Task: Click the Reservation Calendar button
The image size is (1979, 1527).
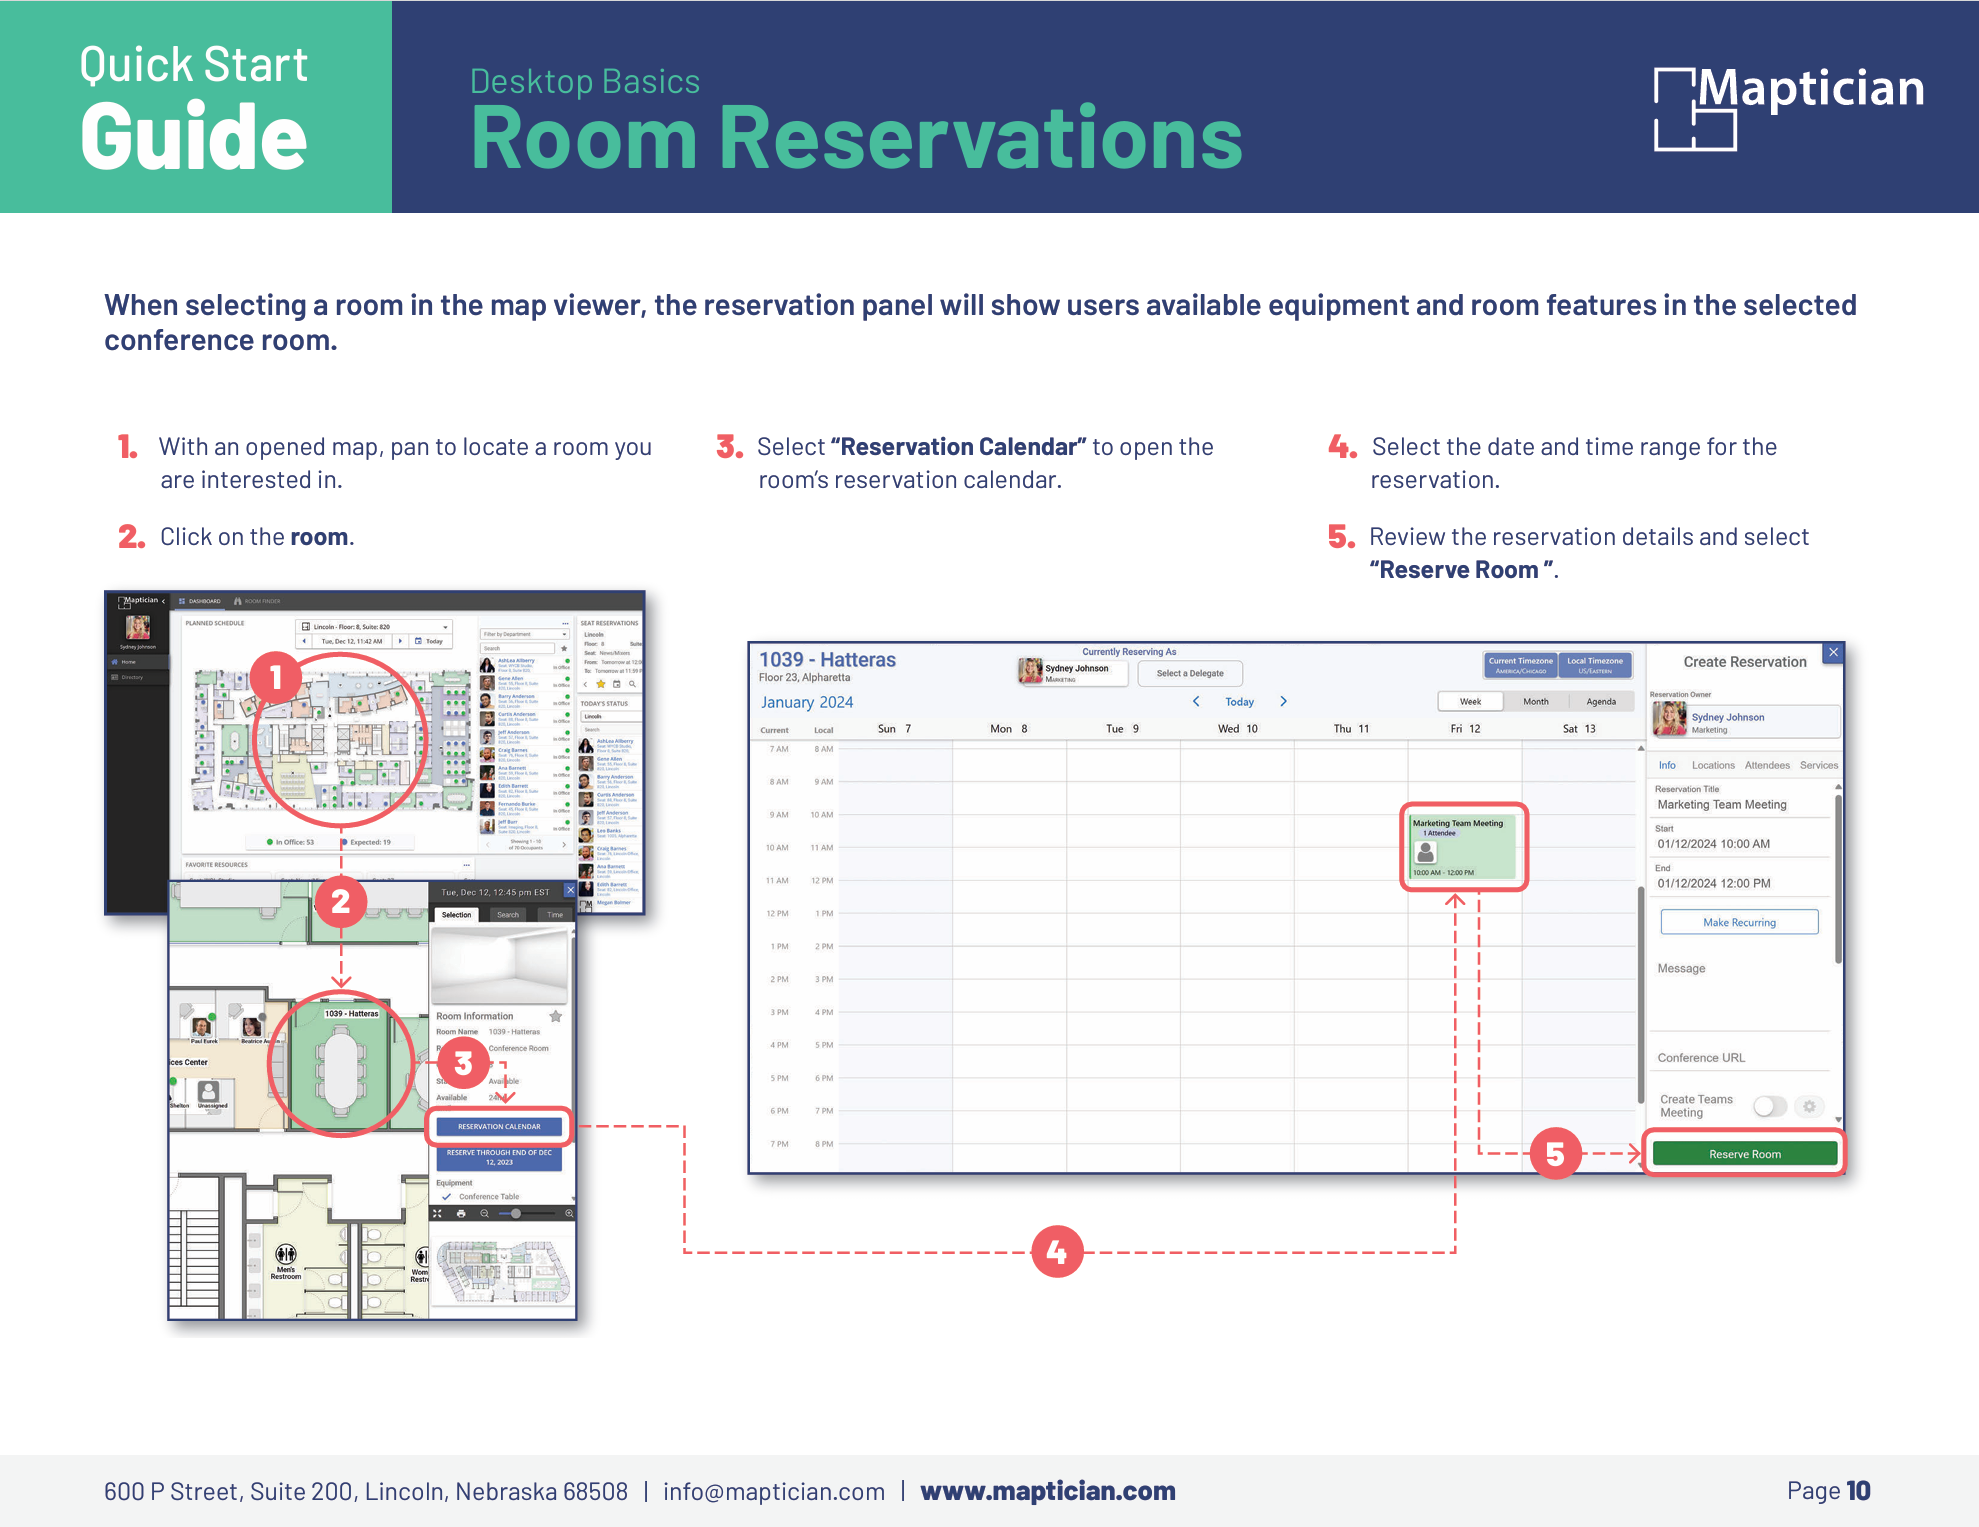Action: point(499,1127)
